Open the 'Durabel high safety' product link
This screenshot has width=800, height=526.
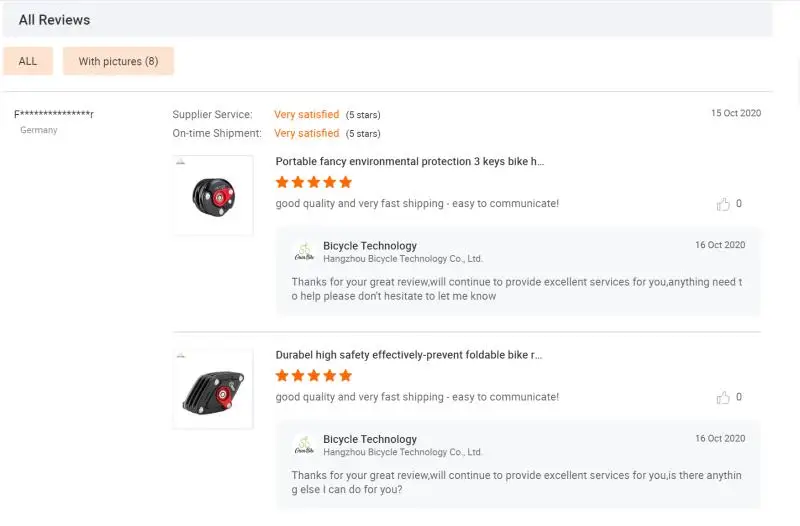tap(409, 354)
